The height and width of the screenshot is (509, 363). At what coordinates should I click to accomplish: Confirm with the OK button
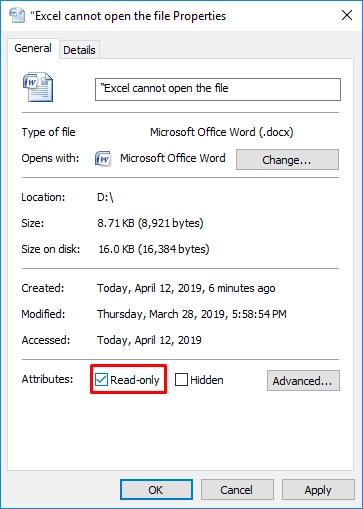point(156,490)
